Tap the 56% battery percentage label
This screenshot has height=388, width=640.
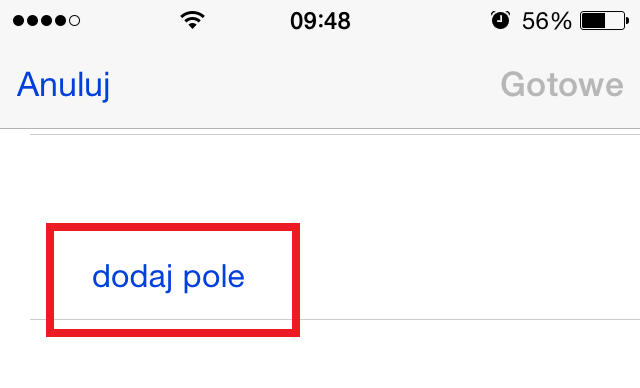point(547,21)
